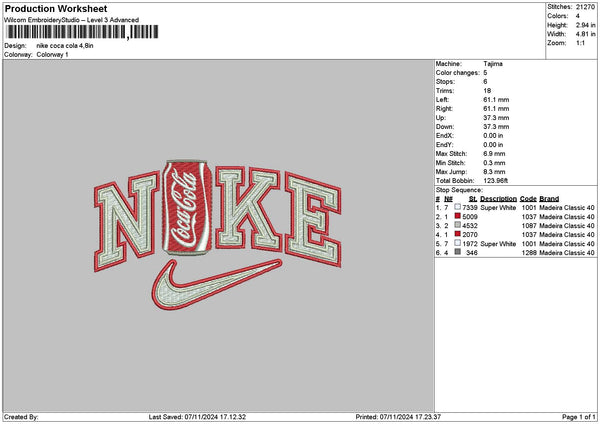This screenshot has width=600, height=424.
Task: Click the 'Code' column header
Action: [x=528, y=199]
